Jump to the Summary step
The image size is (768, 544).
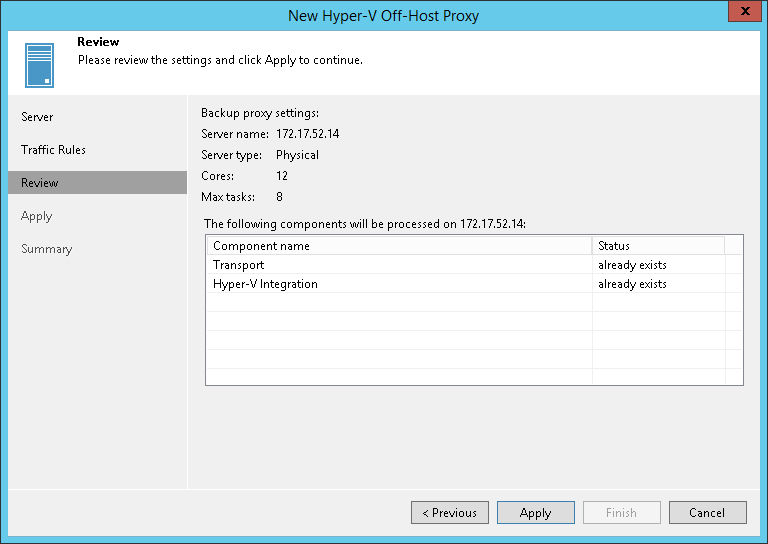tap(47, 249)
